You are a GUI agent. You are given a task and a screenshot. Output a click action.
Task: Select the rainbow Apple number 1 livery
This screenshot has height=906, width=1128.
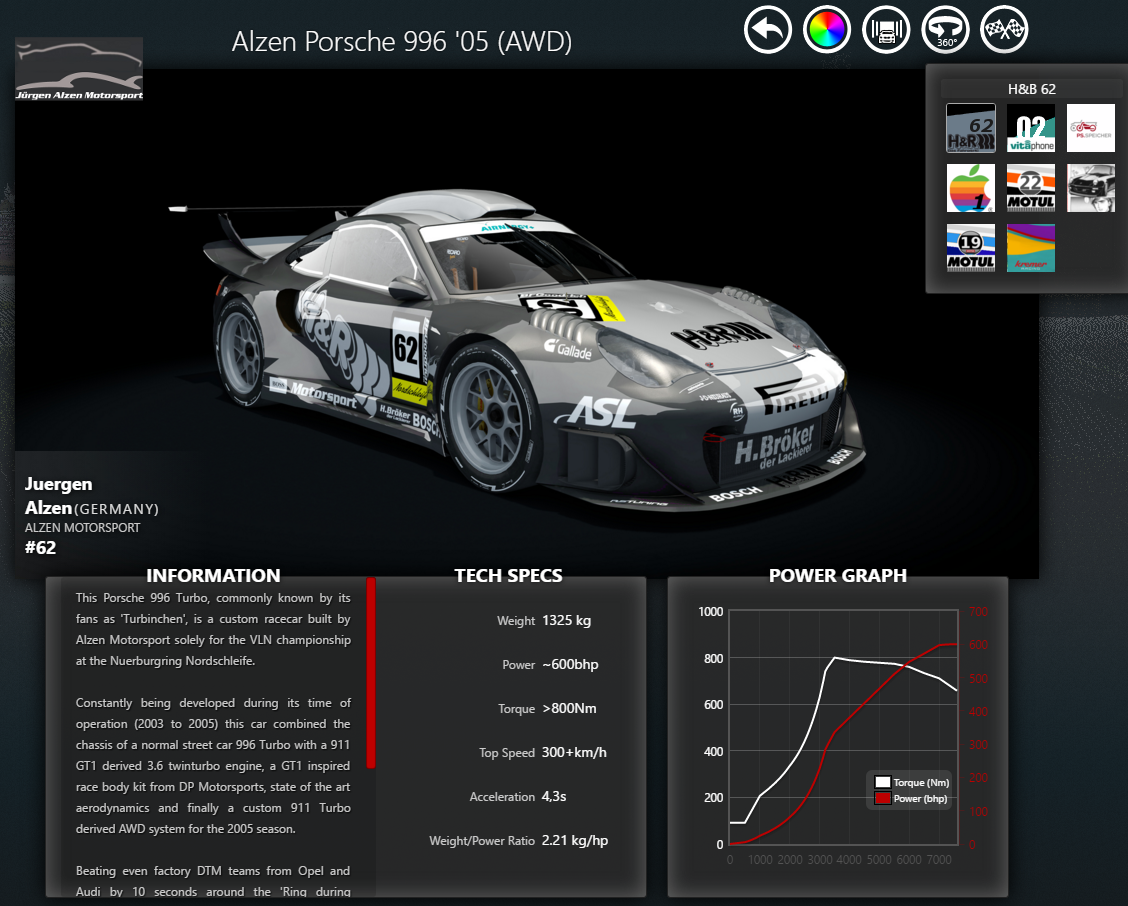click(970, 188)
